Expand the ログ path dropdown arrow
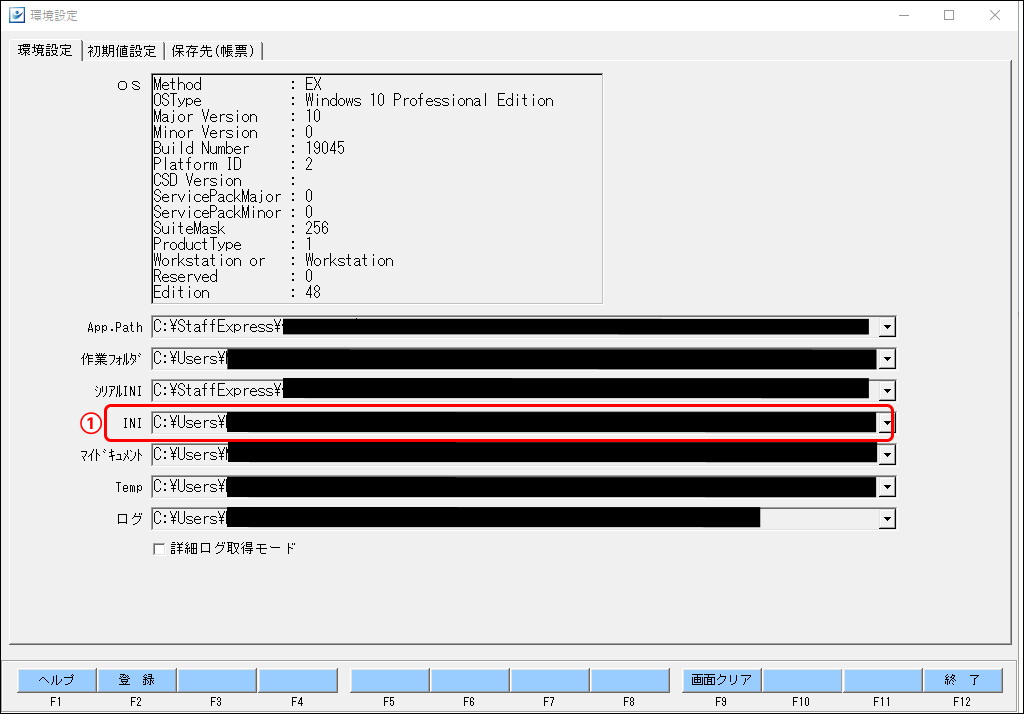This screenshot has height=714, width=1024. 887,519
